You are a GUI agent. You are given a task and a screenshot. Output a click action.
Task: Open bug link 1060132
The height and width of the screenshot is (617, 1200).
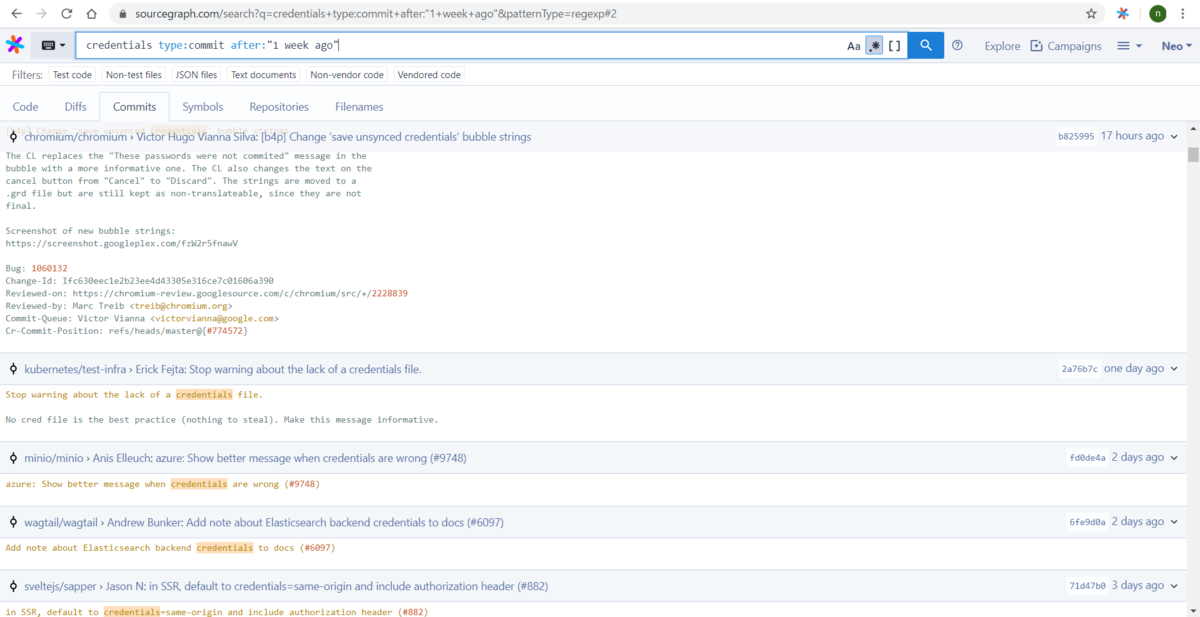click(49, 268)
